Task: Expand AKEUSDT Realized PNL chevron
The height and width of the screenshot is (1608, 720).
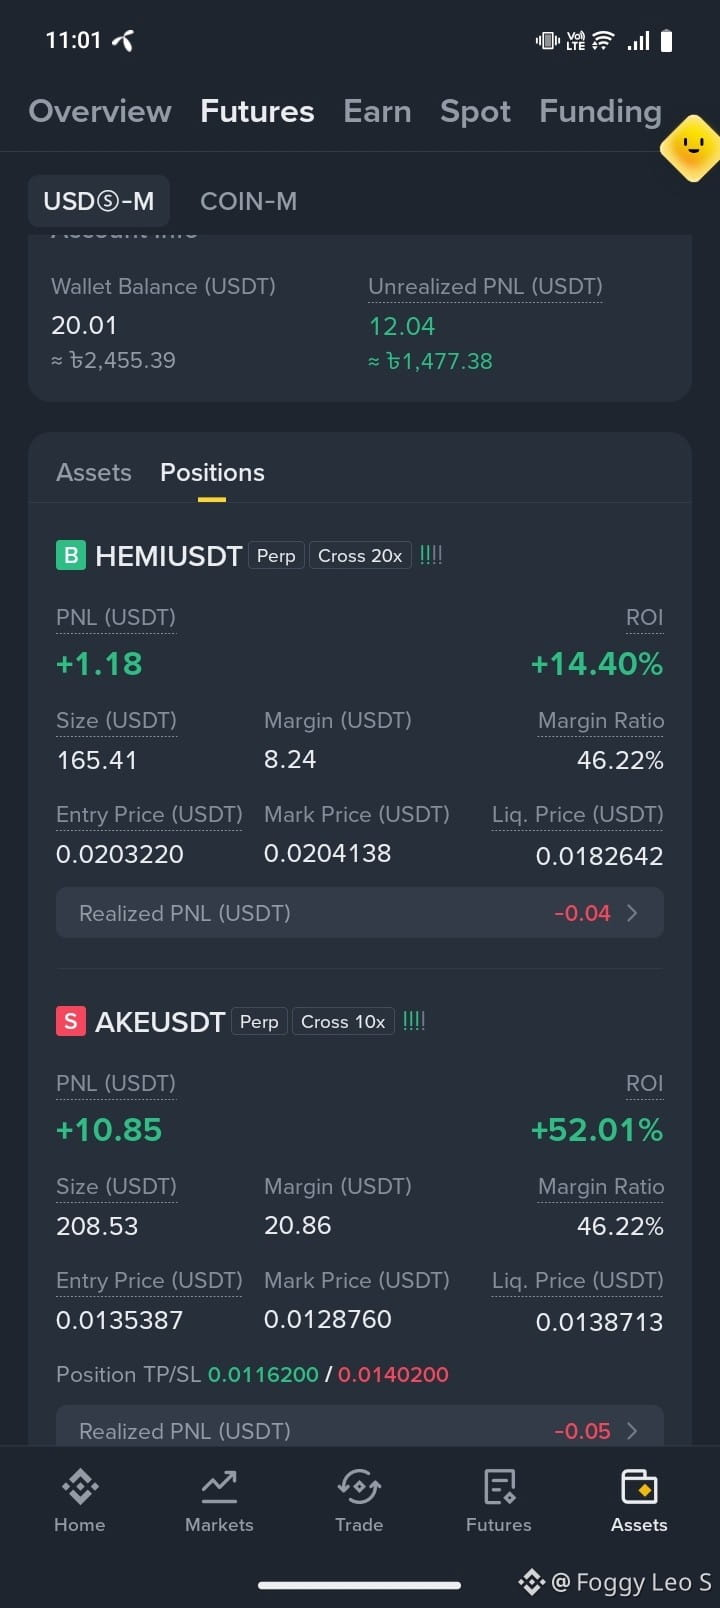Action: coord(632,1431)
